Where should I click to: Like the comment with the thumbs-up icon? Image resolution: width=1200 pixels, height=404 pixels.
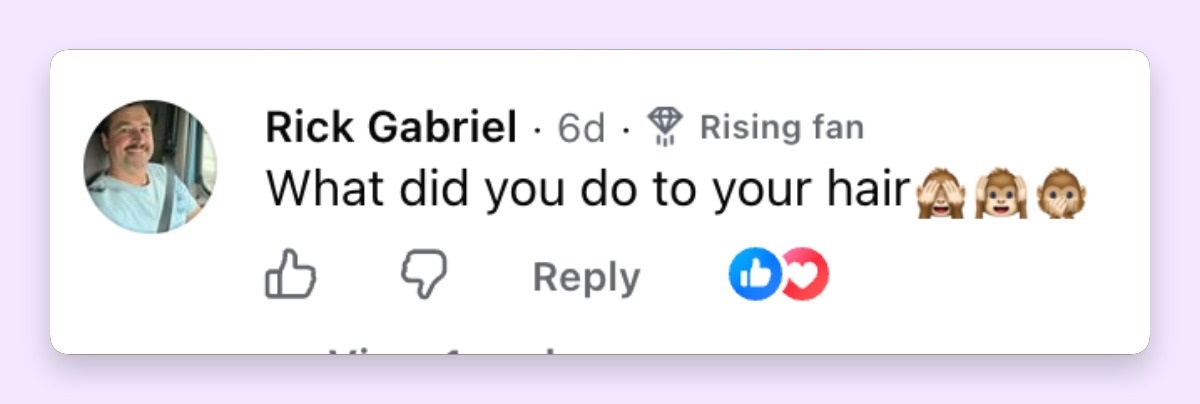291,275
